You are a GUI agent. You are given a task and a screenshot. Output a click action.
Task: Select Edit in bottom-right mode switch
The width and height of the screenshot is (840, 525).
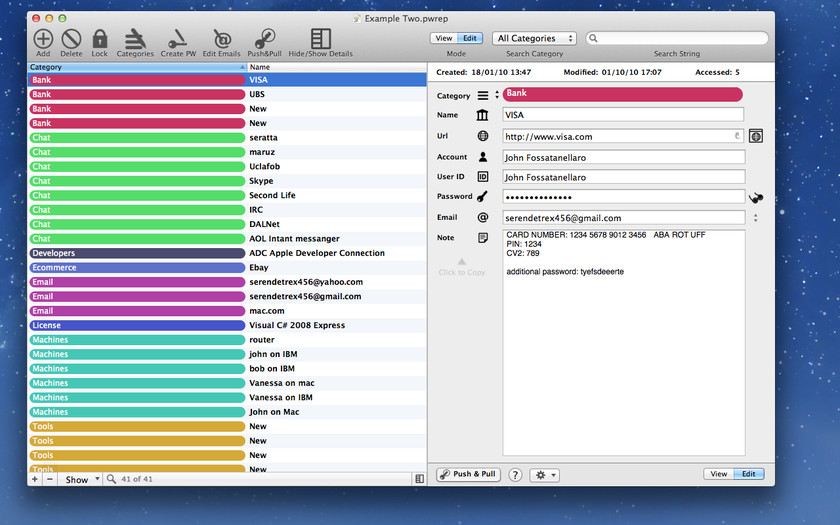click(x=749, y=474)
